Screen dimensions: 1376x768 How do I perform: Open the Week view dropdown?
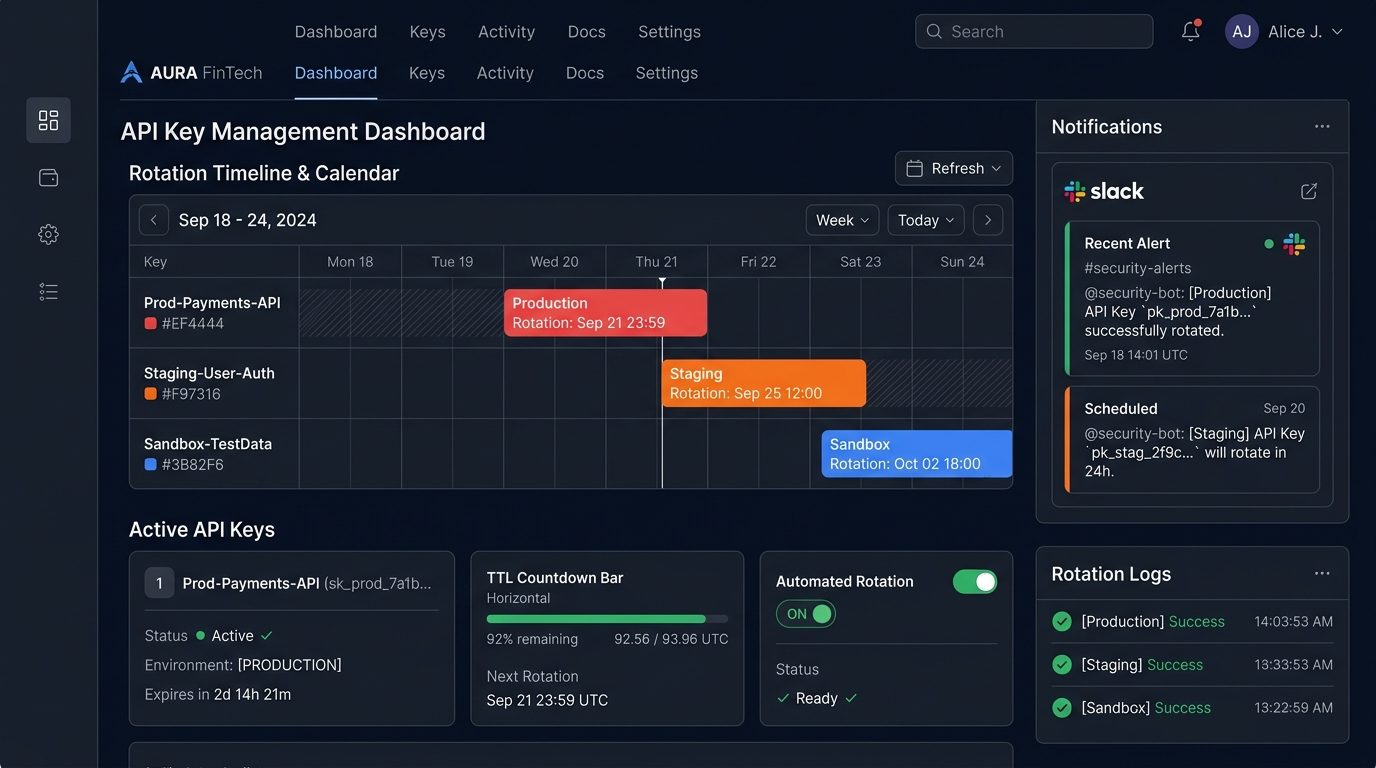pos(842,220)
